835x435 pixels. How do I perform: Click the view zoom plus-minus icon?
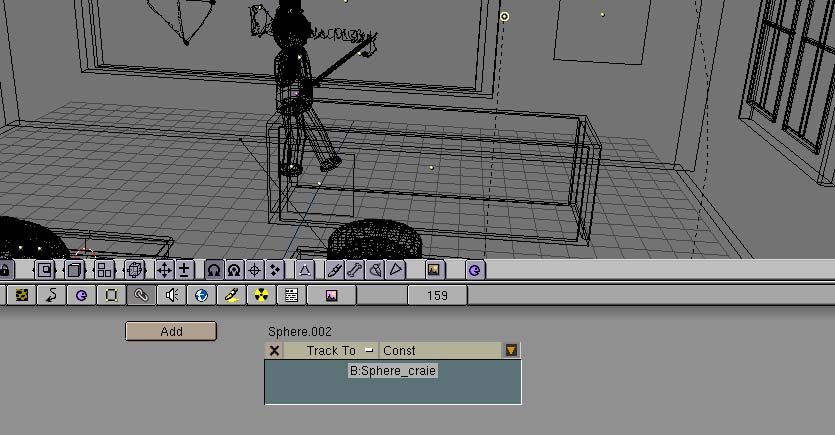coord(184,270)
